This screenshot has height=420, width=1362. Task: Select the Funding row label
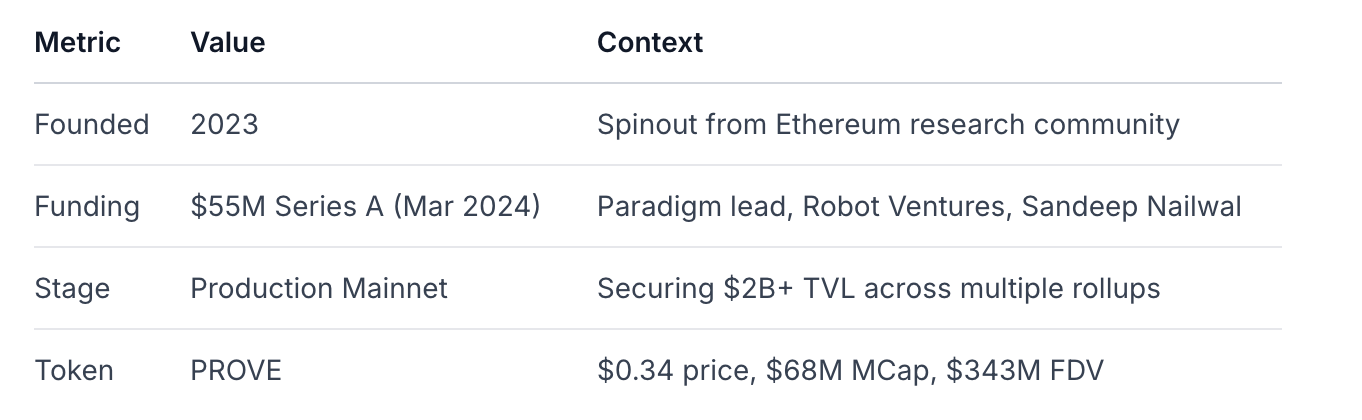click(x=87, y=207)
